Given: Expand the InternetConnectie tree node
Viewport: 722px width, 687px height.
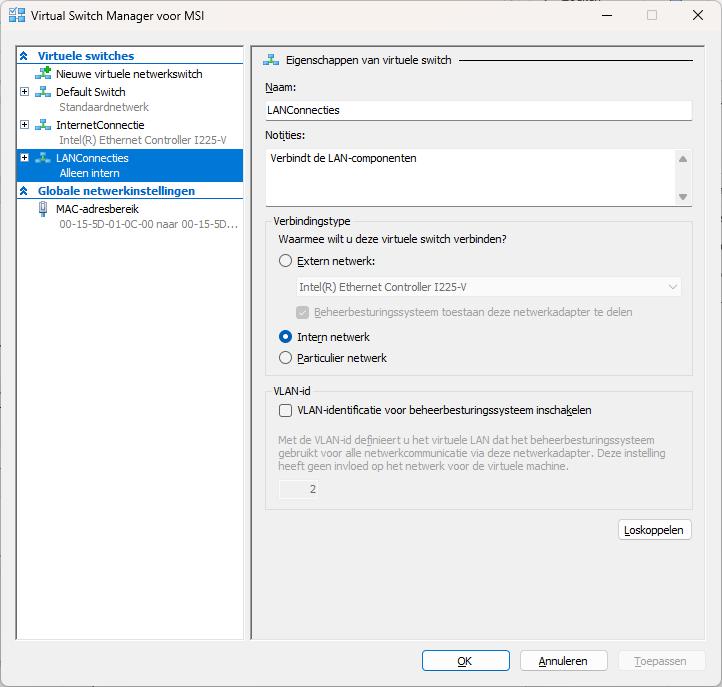Looking at the screenshot, I should coord(24,124).
